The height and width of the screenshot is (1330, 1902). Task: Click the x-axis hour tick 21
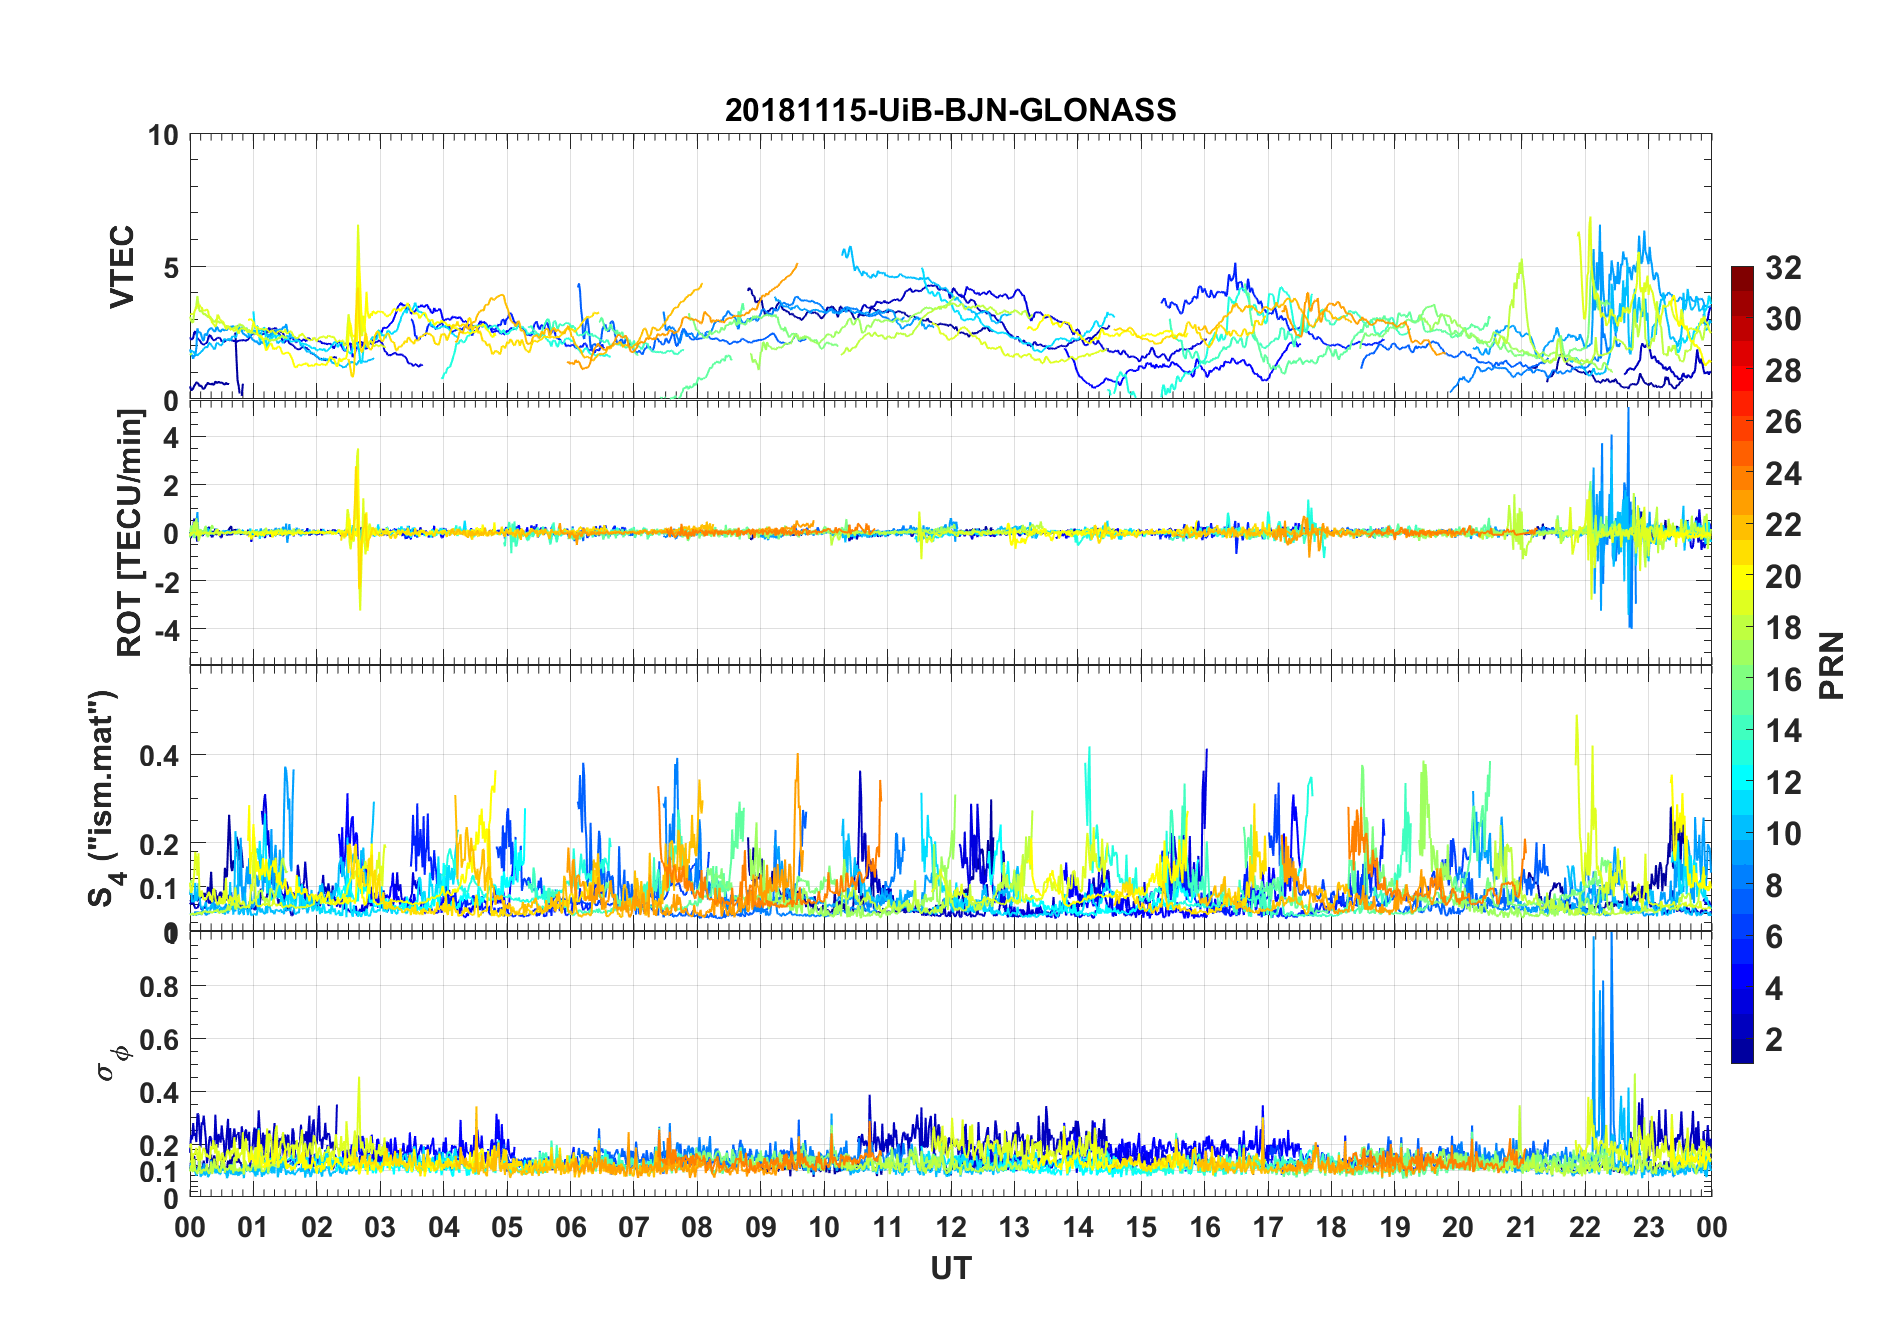1522,1227
